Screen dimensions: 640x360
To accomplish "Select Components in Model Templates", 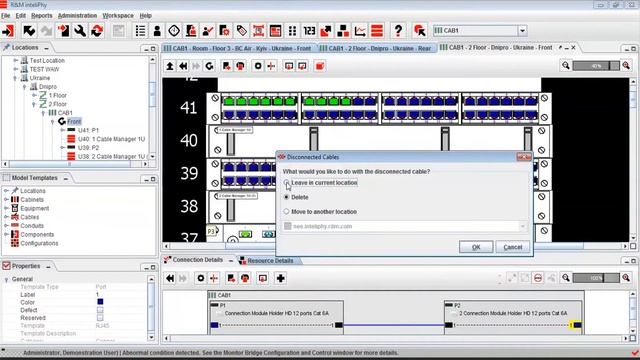I will (37, 235).
